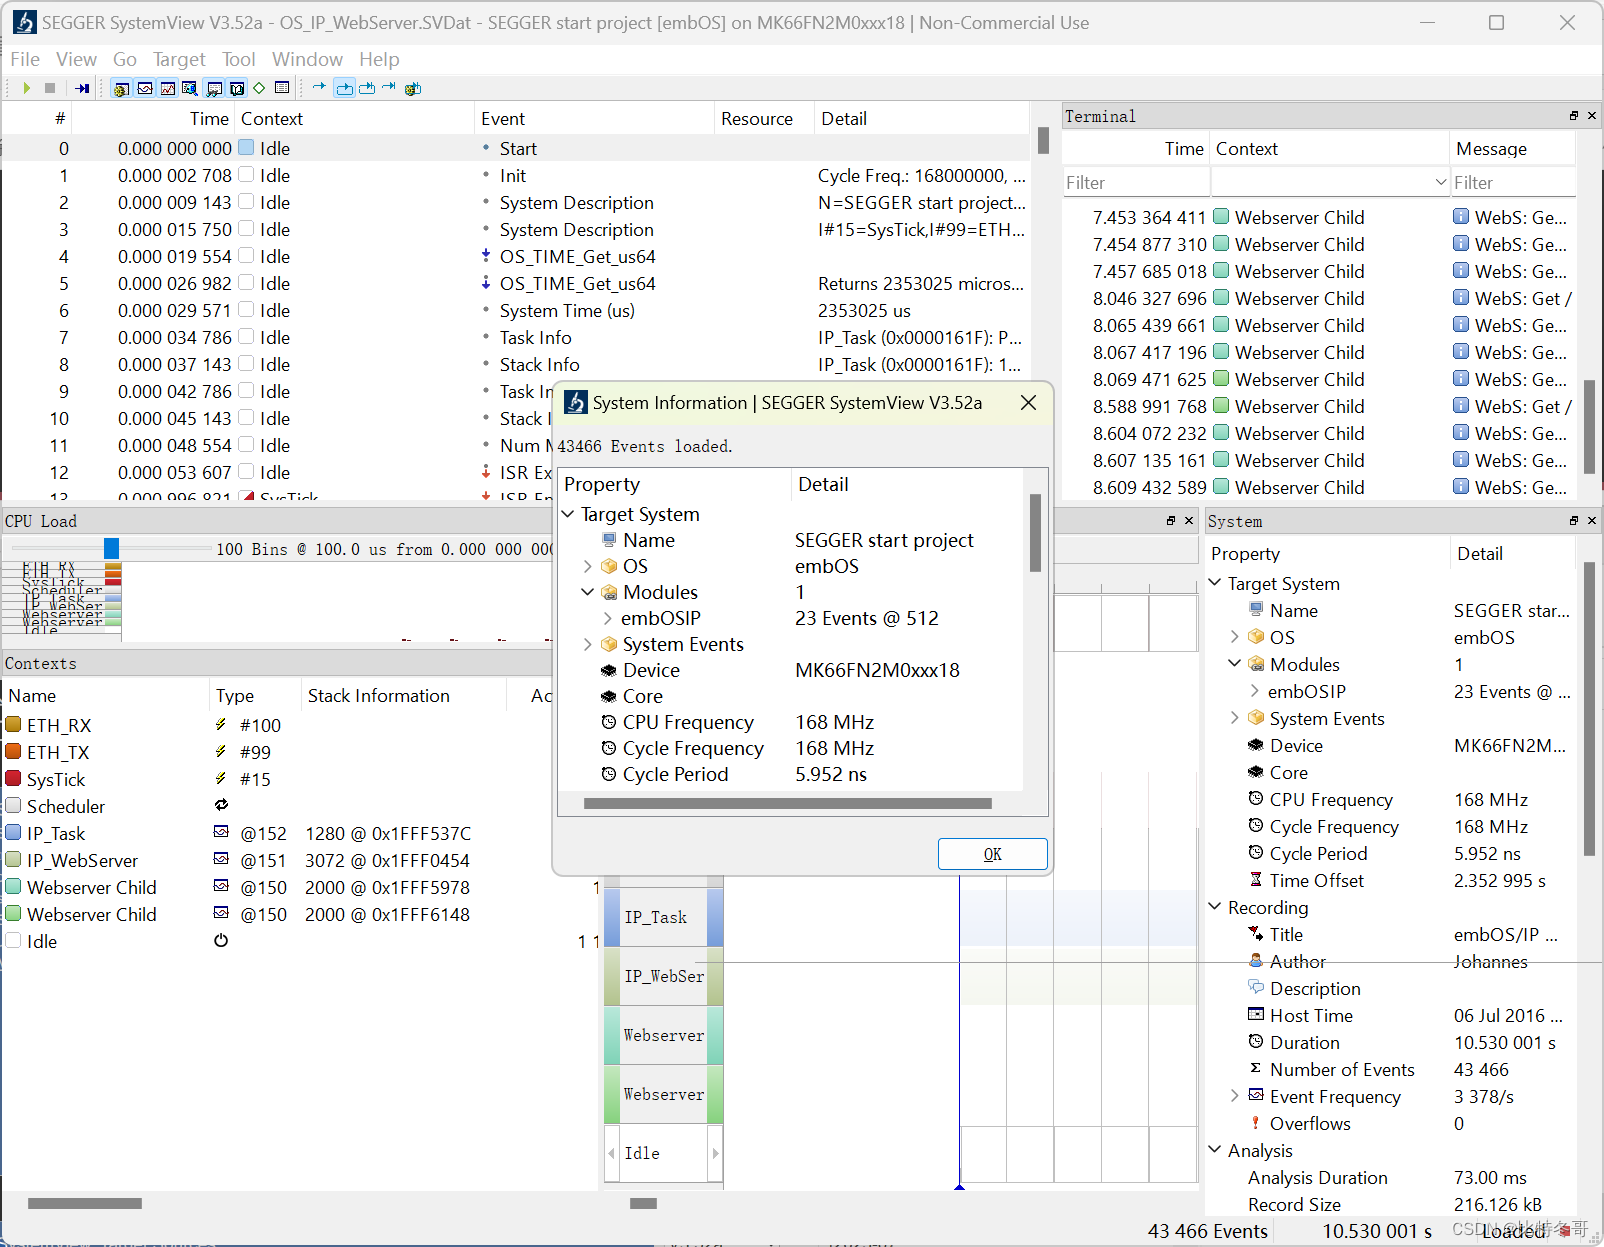
Task: Collapse the Recording section in System panel
Action: click(x=1215, y=907)
